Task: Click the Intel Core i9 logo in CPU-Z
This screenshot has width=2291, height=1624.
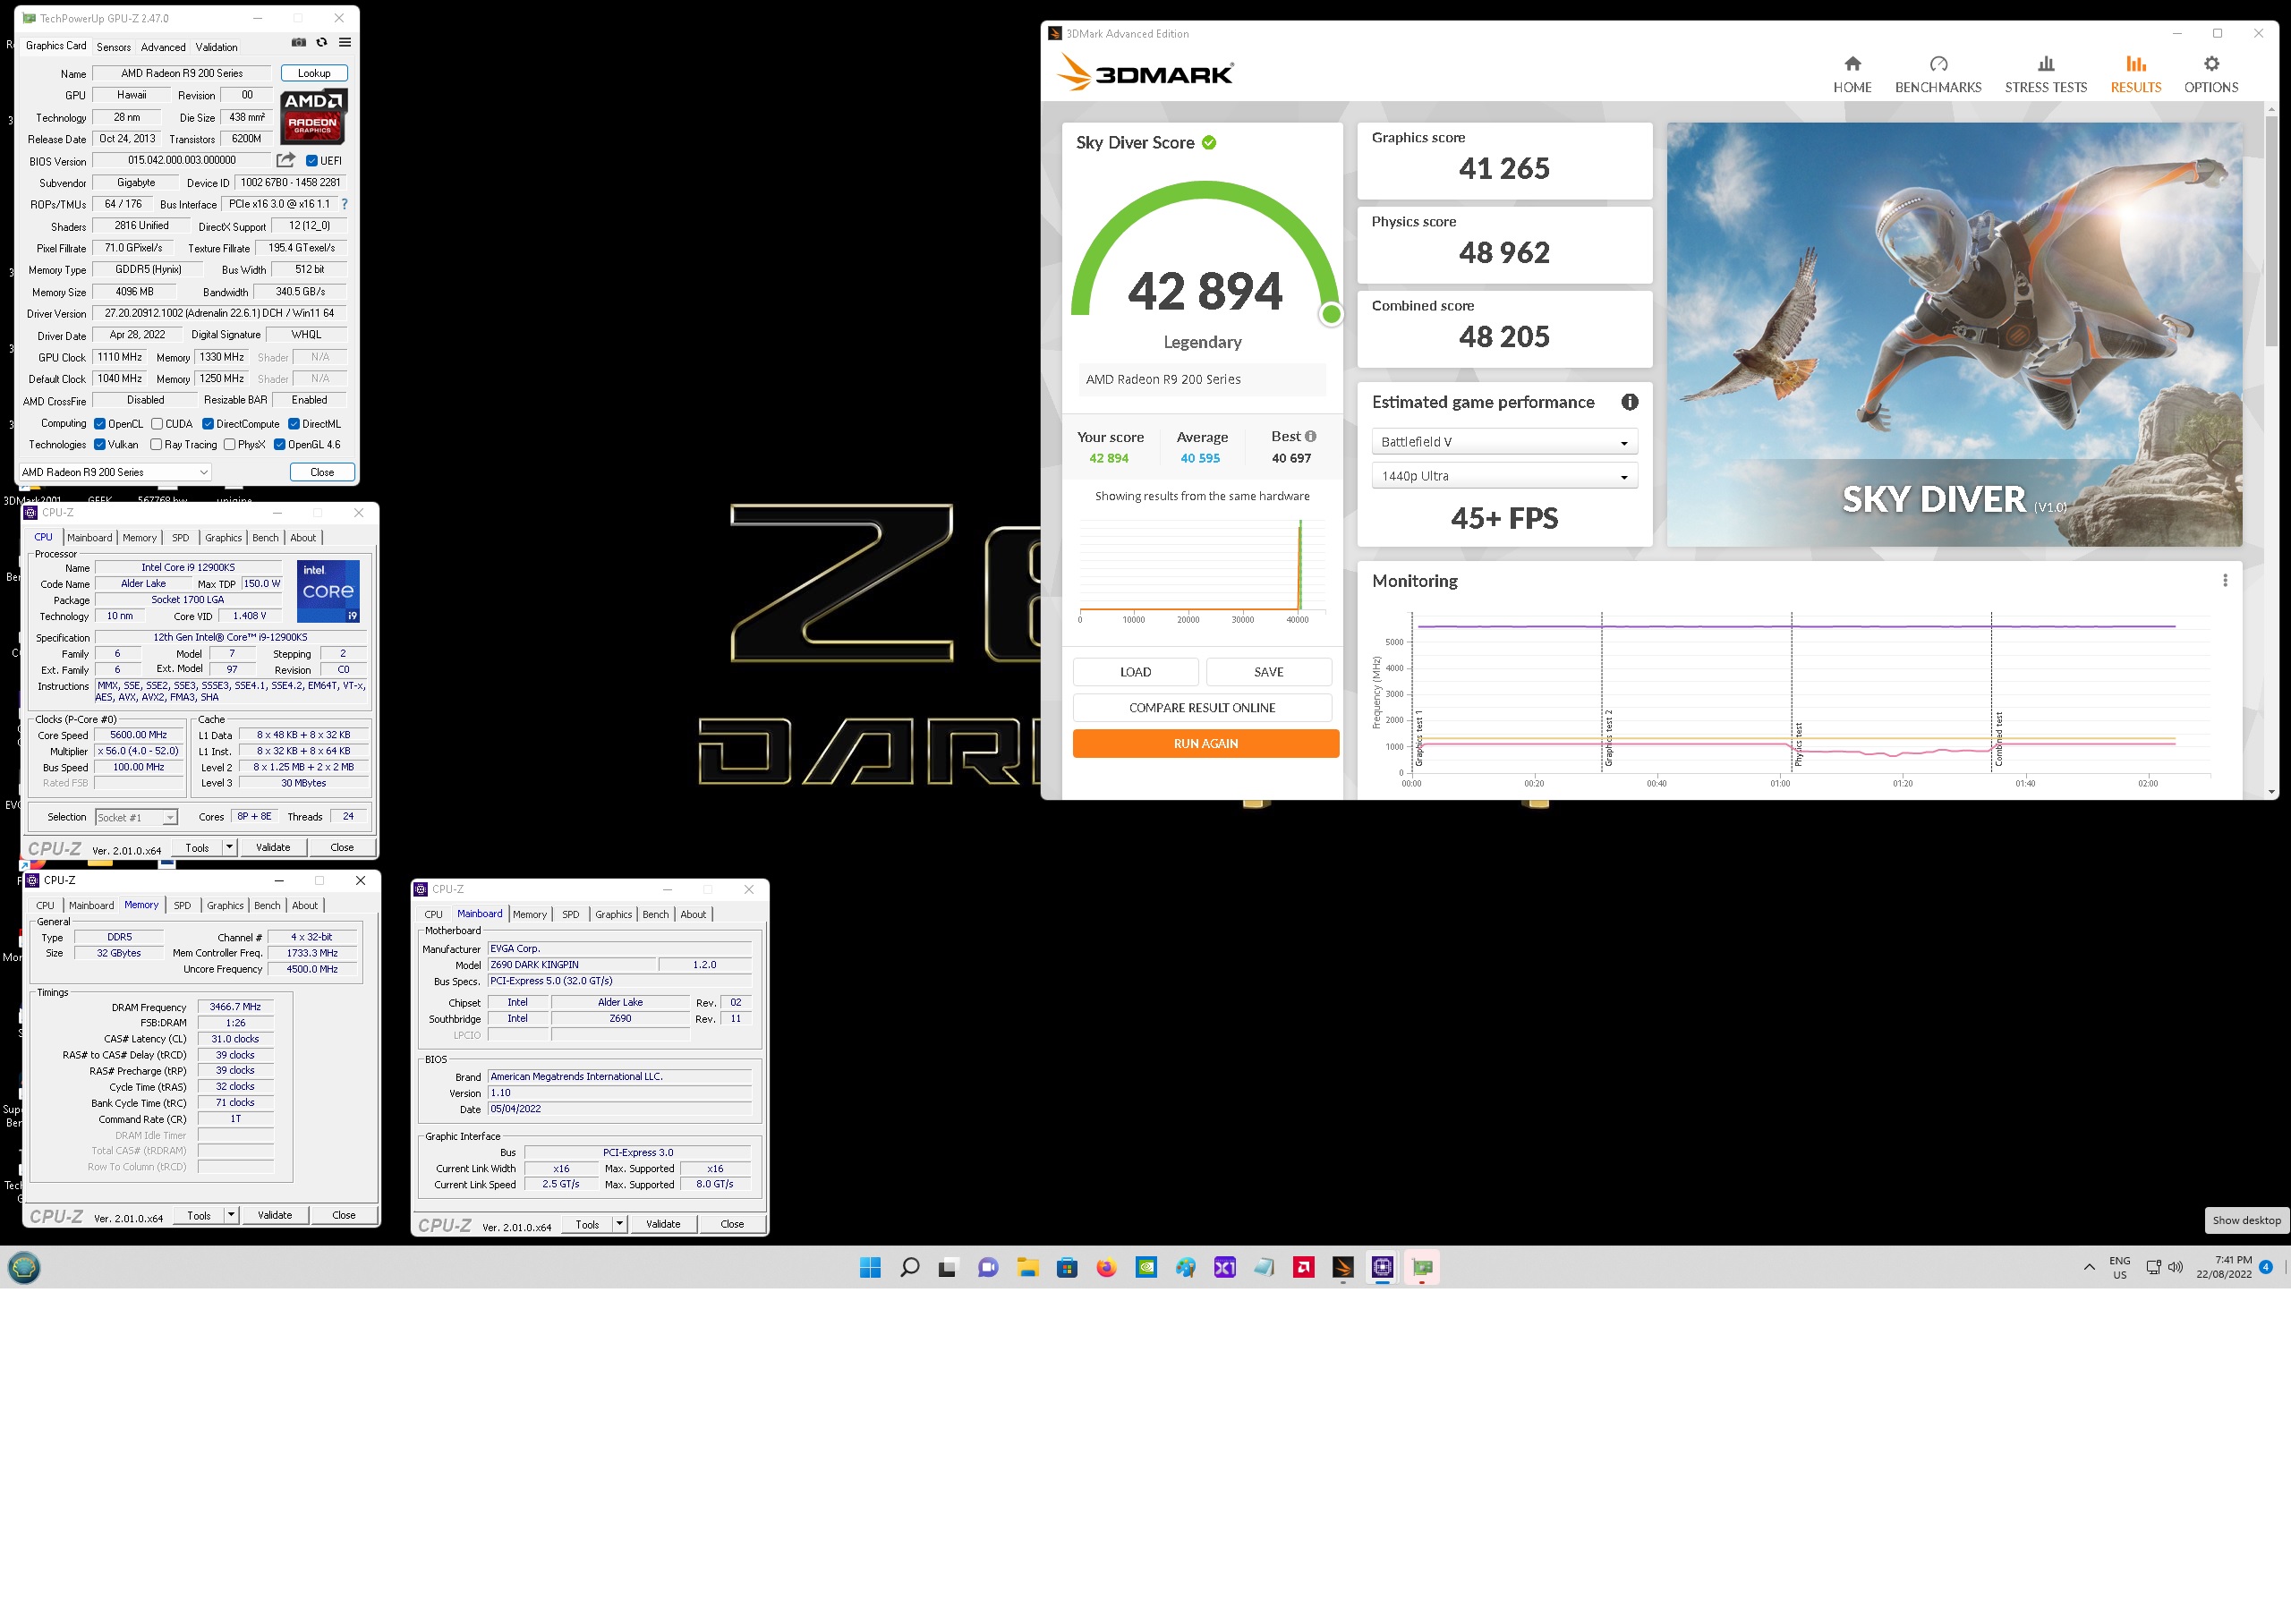Action: click(328, 591)
